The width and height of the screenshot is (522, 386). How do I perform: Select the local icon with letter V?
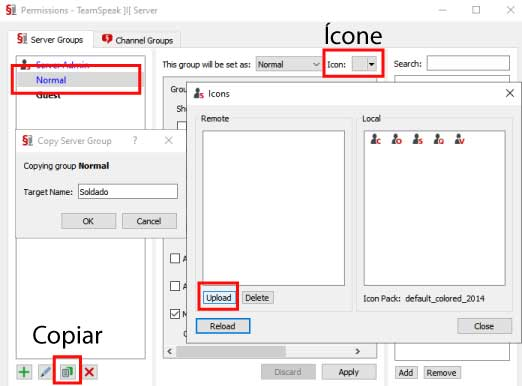[459, 139]
